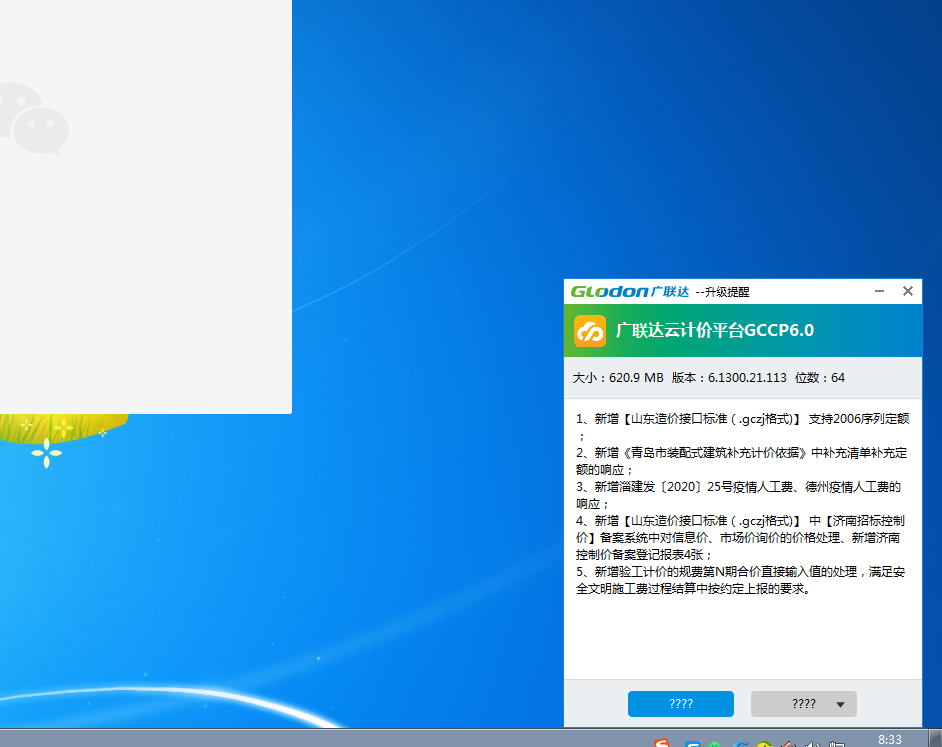Click the Show Desktop button at the taskbar end
The image size is (942, 747).
pos(935,739)
